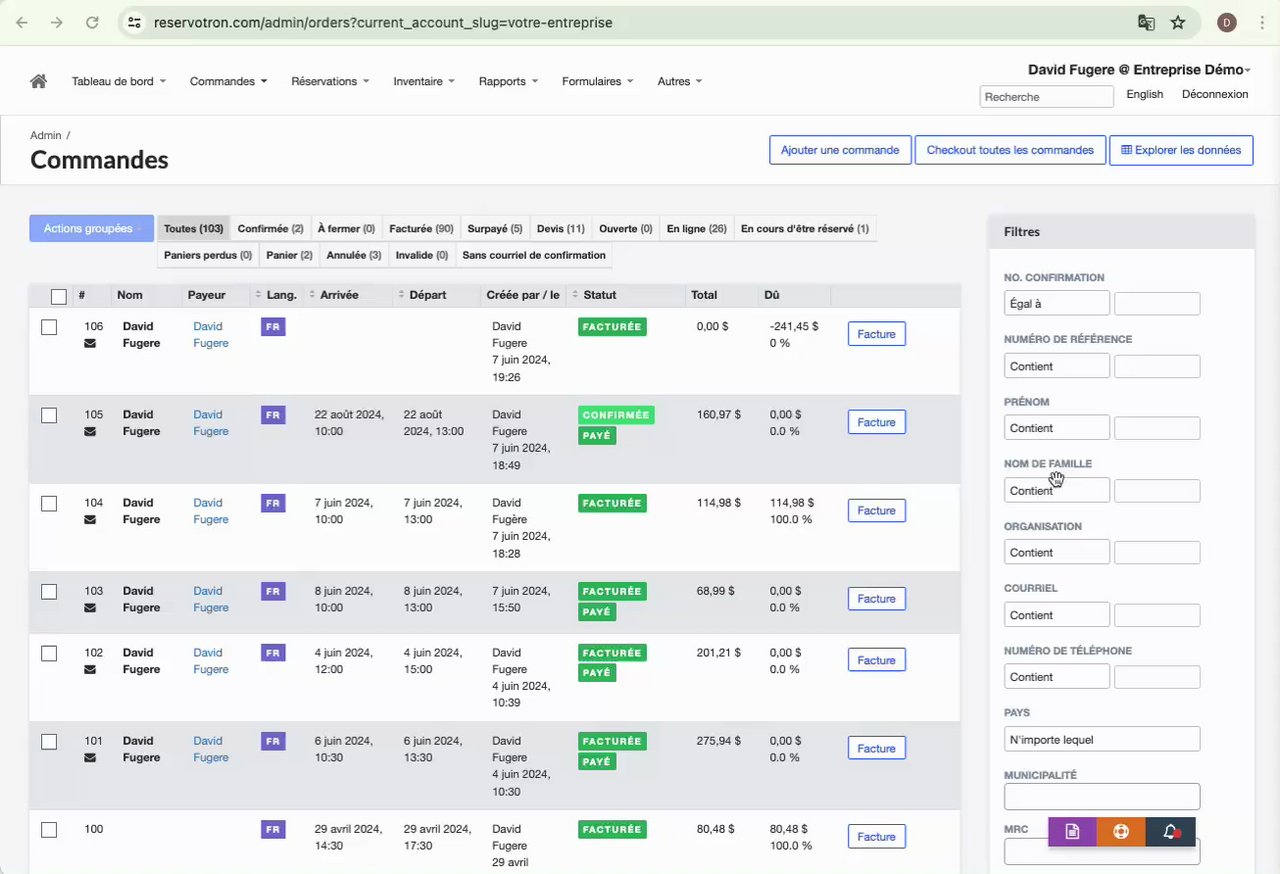Click the envelope icon under order 103
This screenshot has height=874, width=1280.
(90, 608)
